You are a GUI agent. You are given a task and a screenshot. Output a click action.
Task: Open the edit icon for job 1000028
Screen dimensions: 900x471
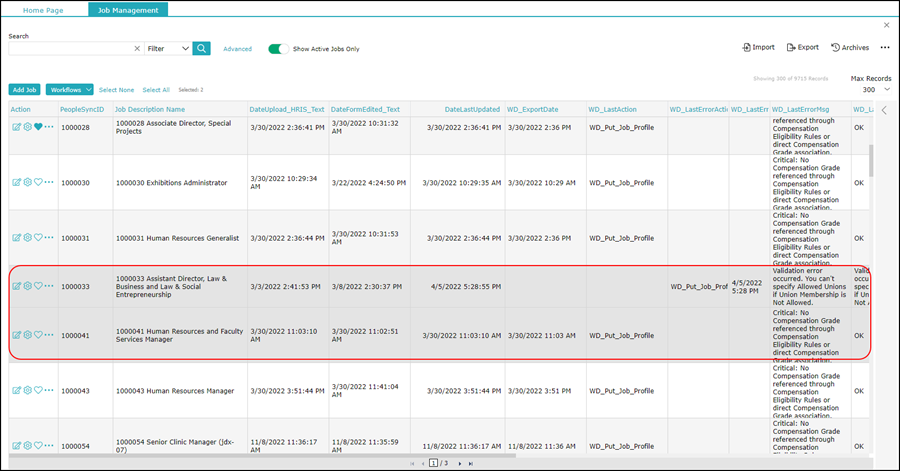tap(17, 127)
